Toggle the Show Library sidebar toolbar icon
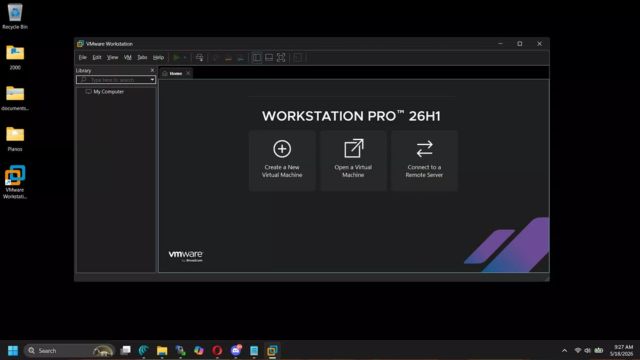 pyautogui.click(x=256, y=58)
